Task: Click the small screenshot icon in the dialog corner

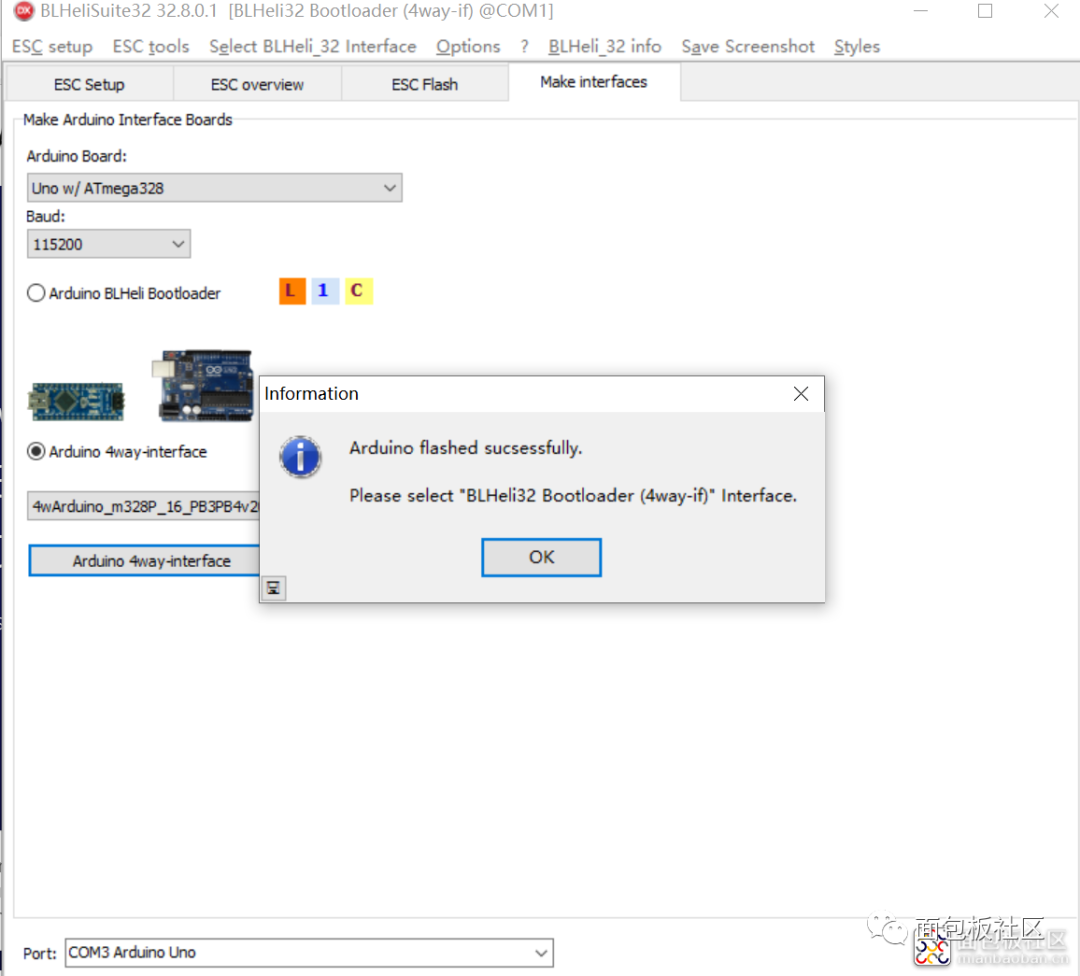Action: pyautogui.click(x=273, y=588)
